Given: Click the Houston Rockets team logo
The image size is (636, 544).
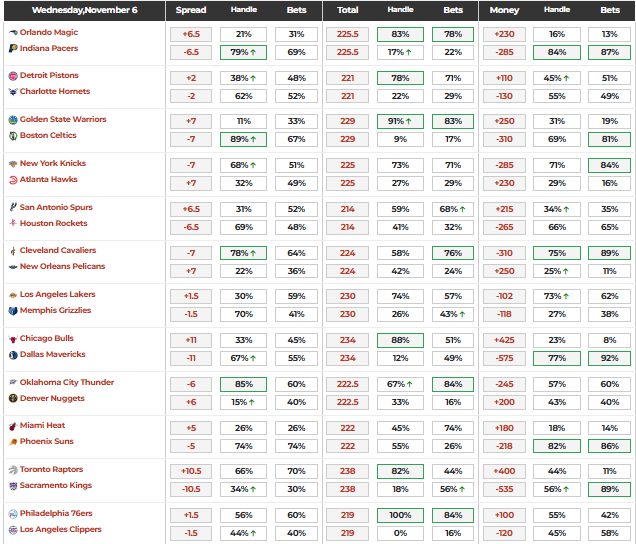Looking at the screenshot, I should (x=13, y=223).
